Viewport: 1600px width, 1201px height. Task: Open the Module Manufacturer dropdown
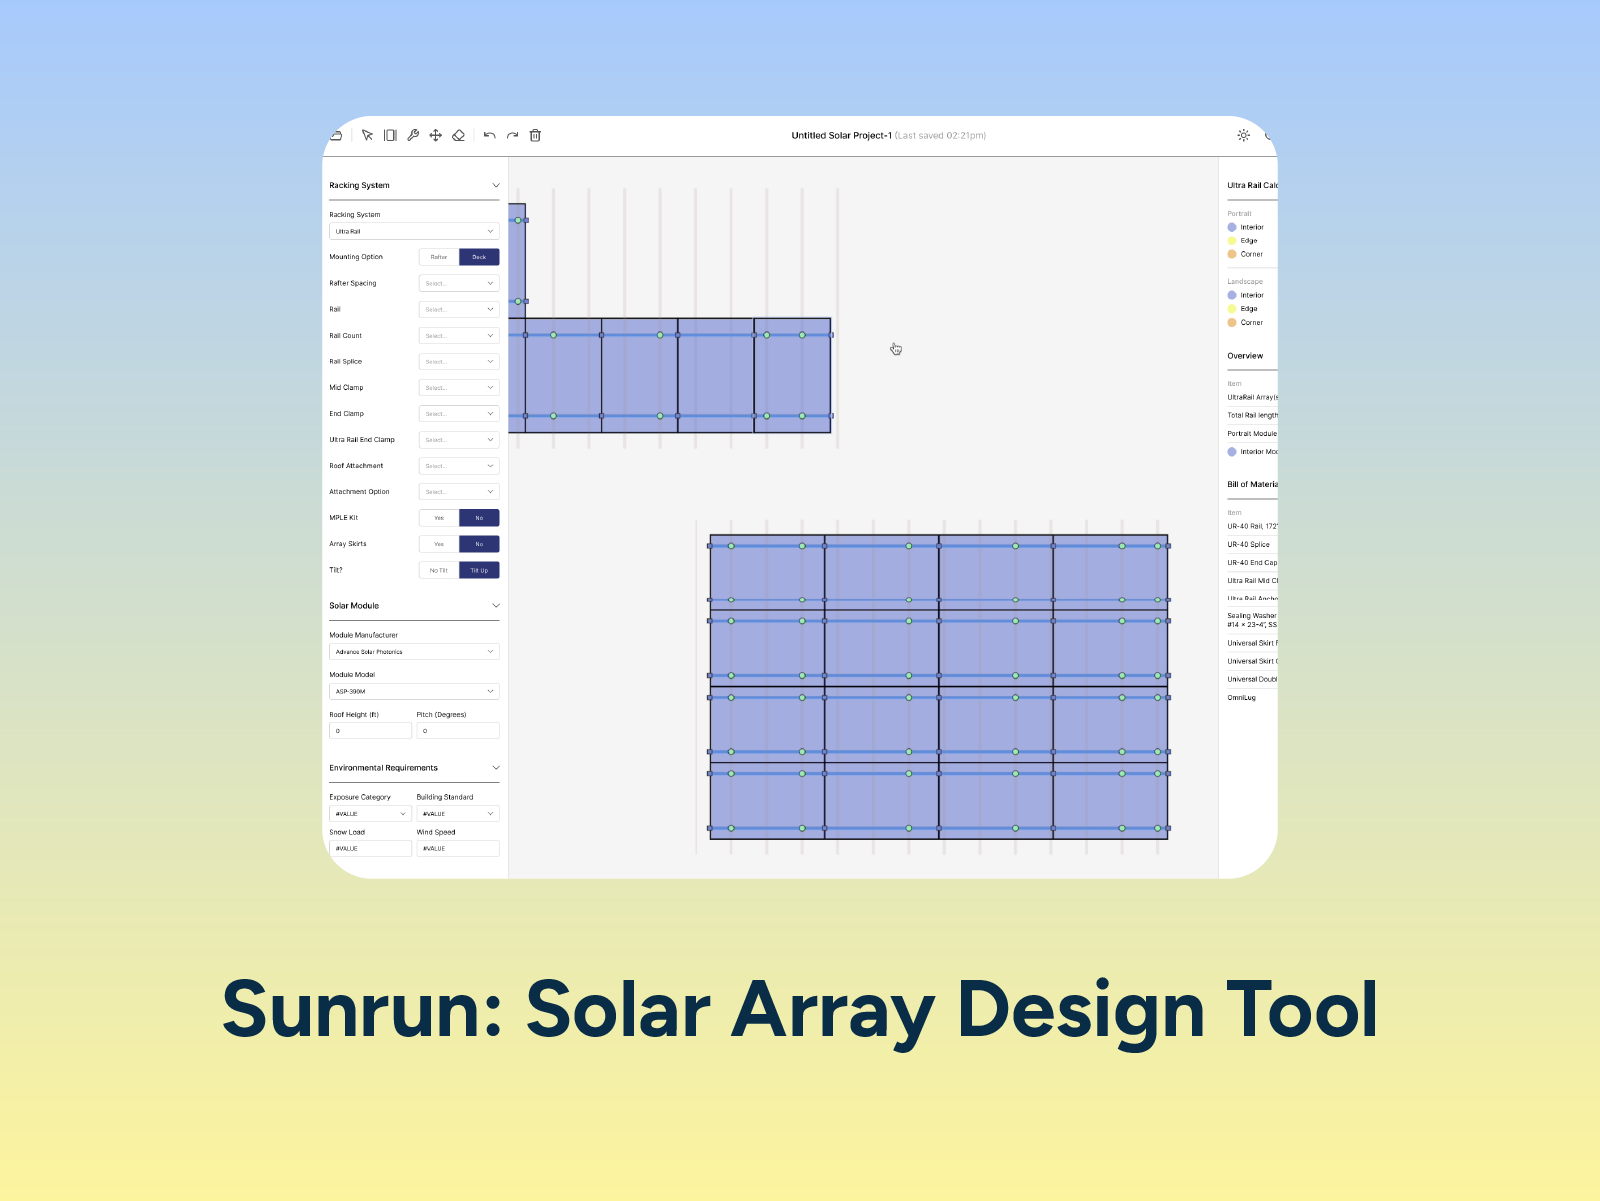pyautogui.click(x=413, y=651)
